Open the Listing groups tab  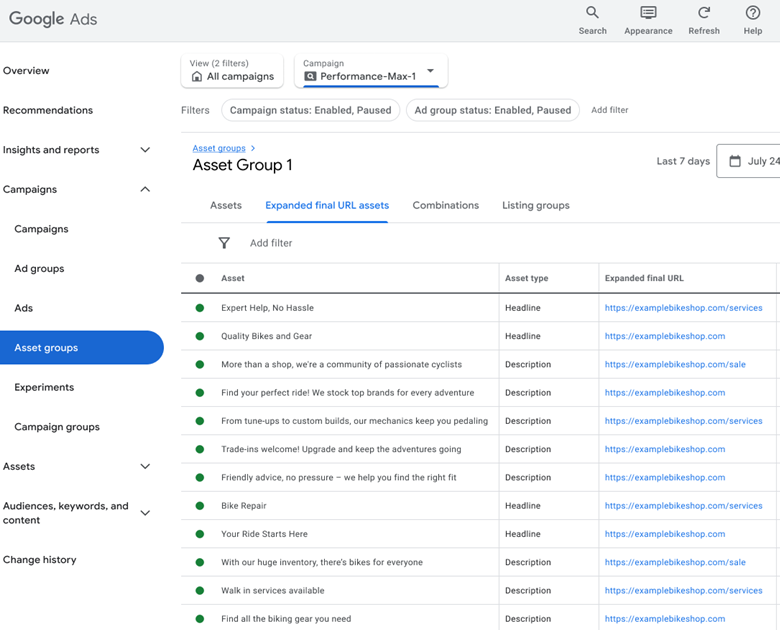tap(535, 205)
